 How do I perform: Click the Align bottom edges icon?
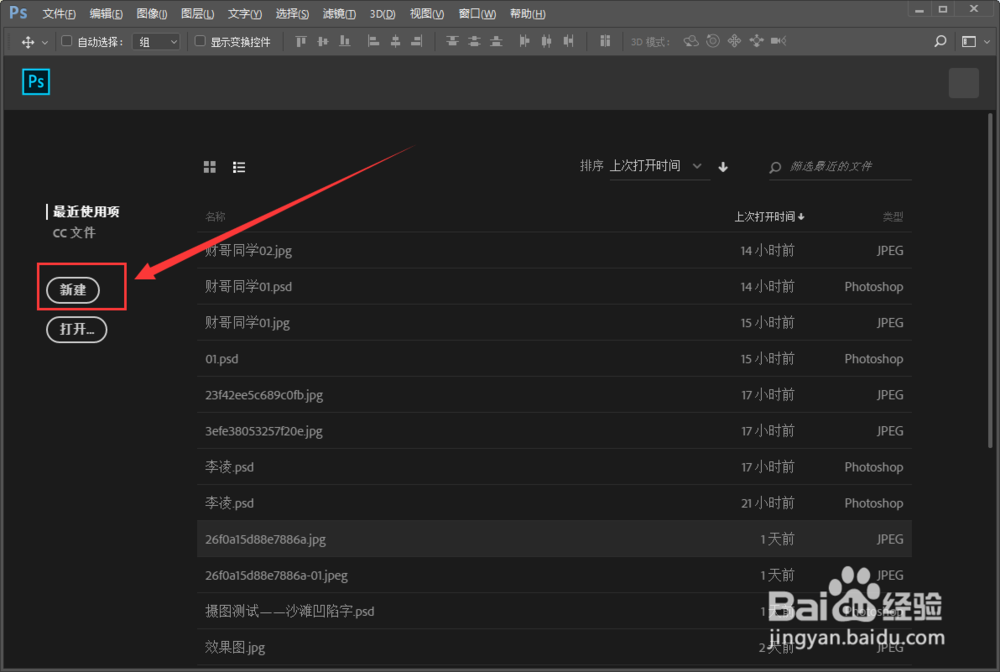(344, 41)
